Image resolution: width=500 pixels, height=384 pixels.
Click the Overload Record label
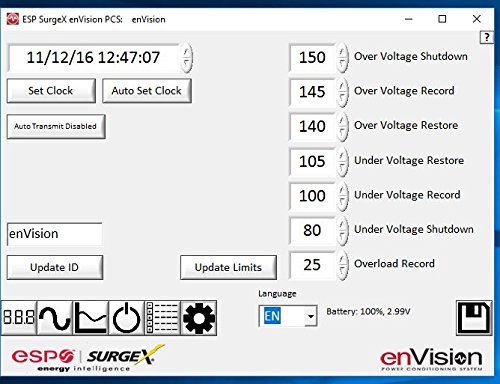pos(394,264)
